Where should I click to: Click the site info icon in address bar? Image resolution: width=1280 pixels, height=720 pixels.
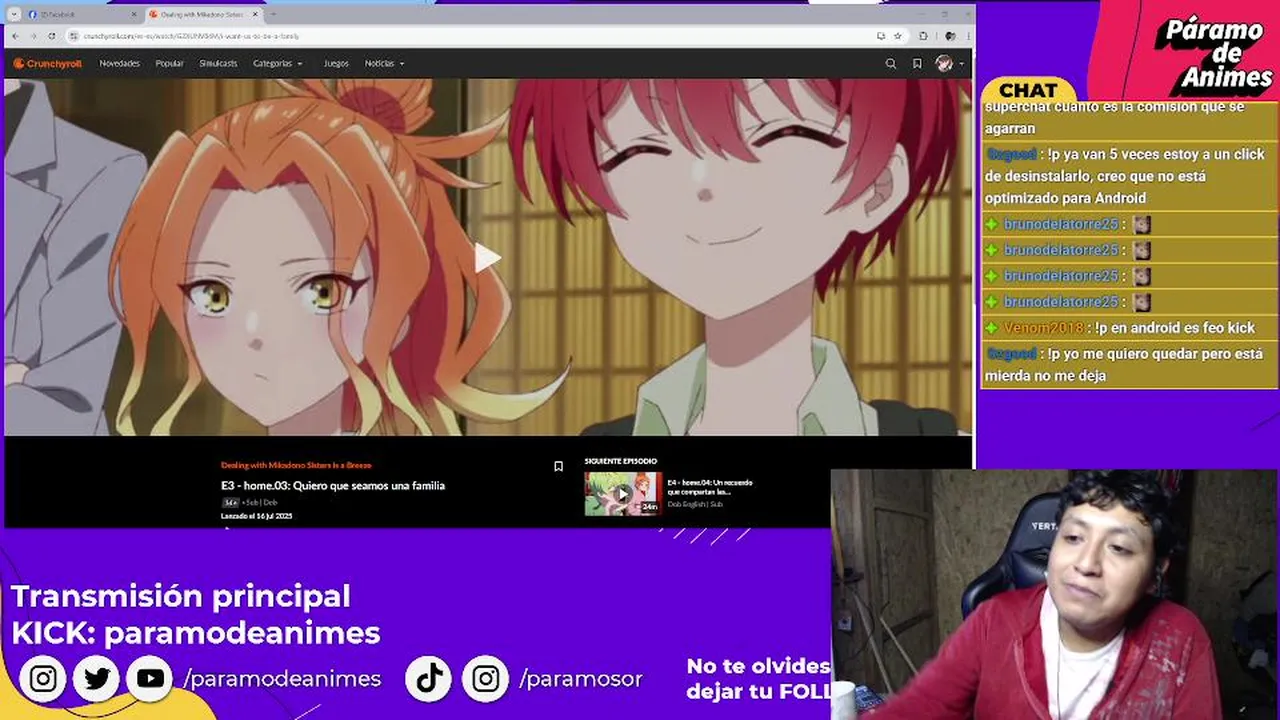(x=75, y=36)
